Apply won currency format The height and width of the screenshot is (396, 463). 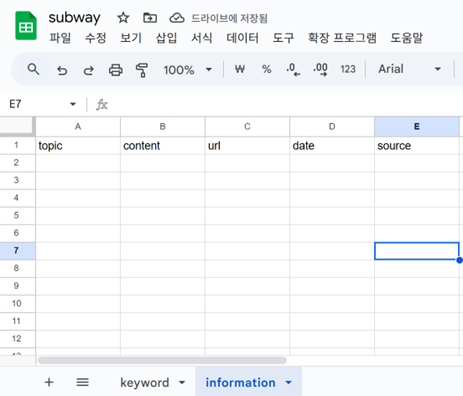pos(240,69)
